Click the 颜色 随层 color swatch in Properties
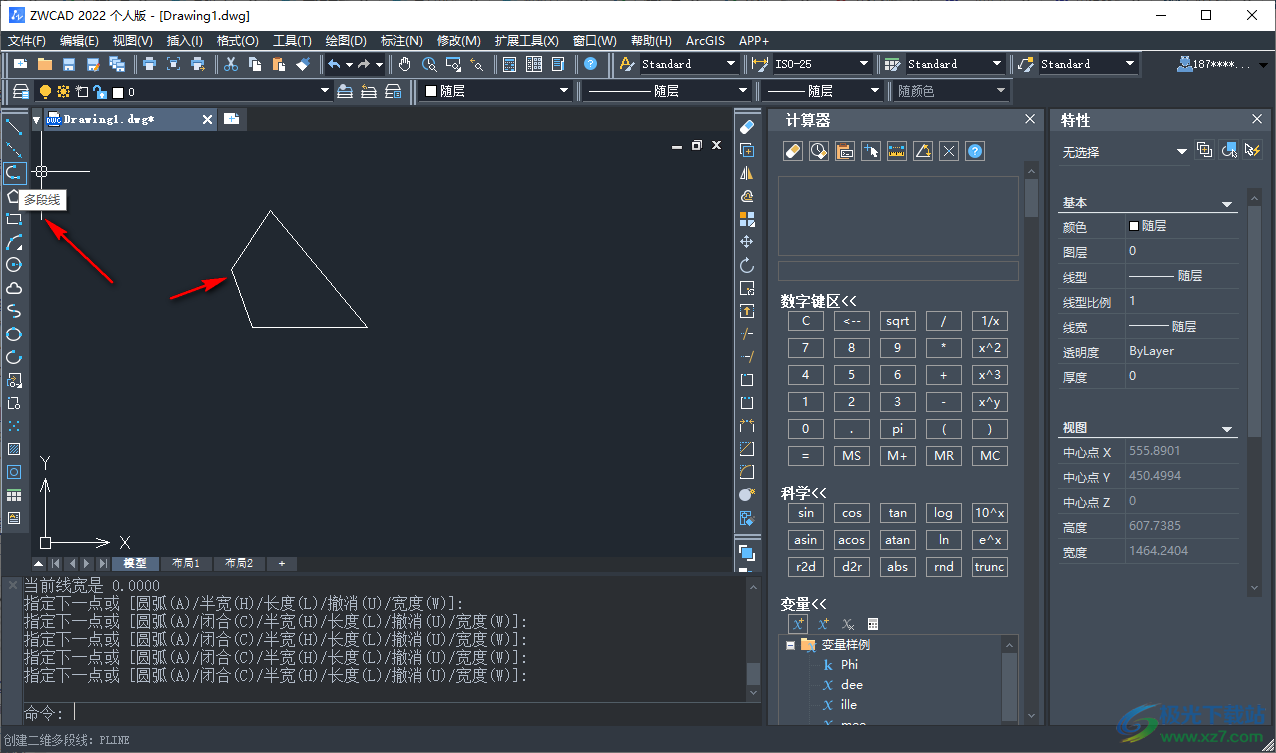 [1134, 226]
